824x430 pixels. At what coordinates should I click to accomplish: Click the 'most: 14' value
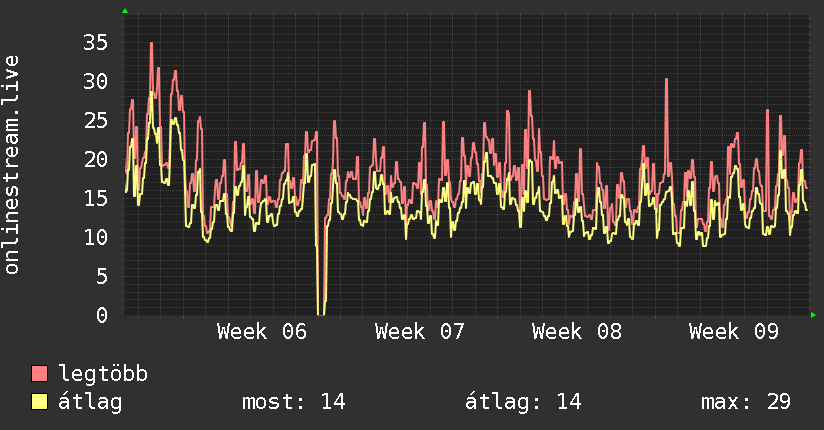coord(294,402)
